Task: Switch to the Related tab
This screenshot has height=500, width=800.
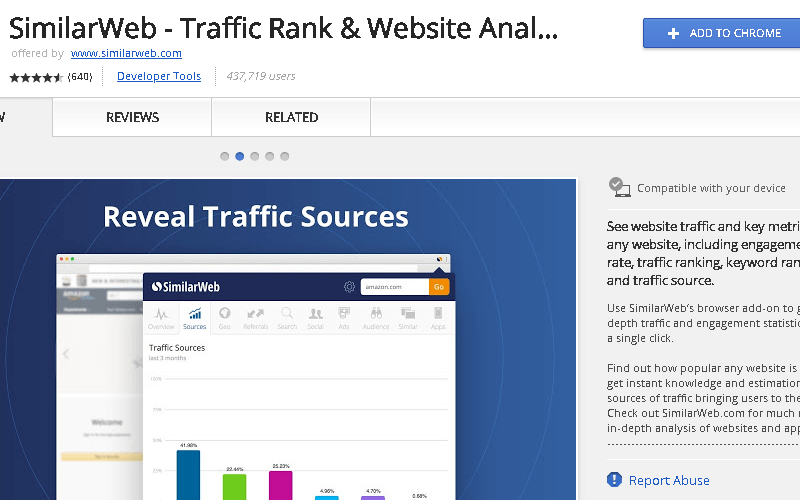Action: tap(291, 117)
